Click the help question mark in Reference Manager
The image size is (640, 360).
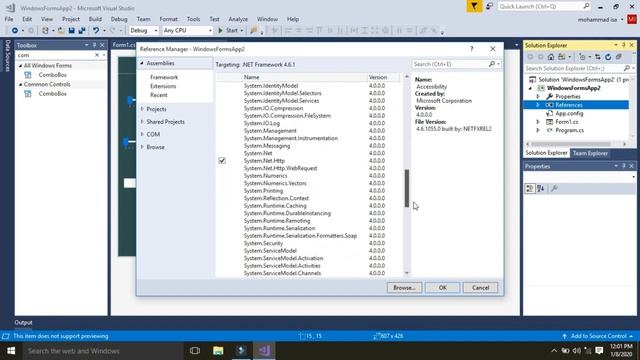[471, 49]
